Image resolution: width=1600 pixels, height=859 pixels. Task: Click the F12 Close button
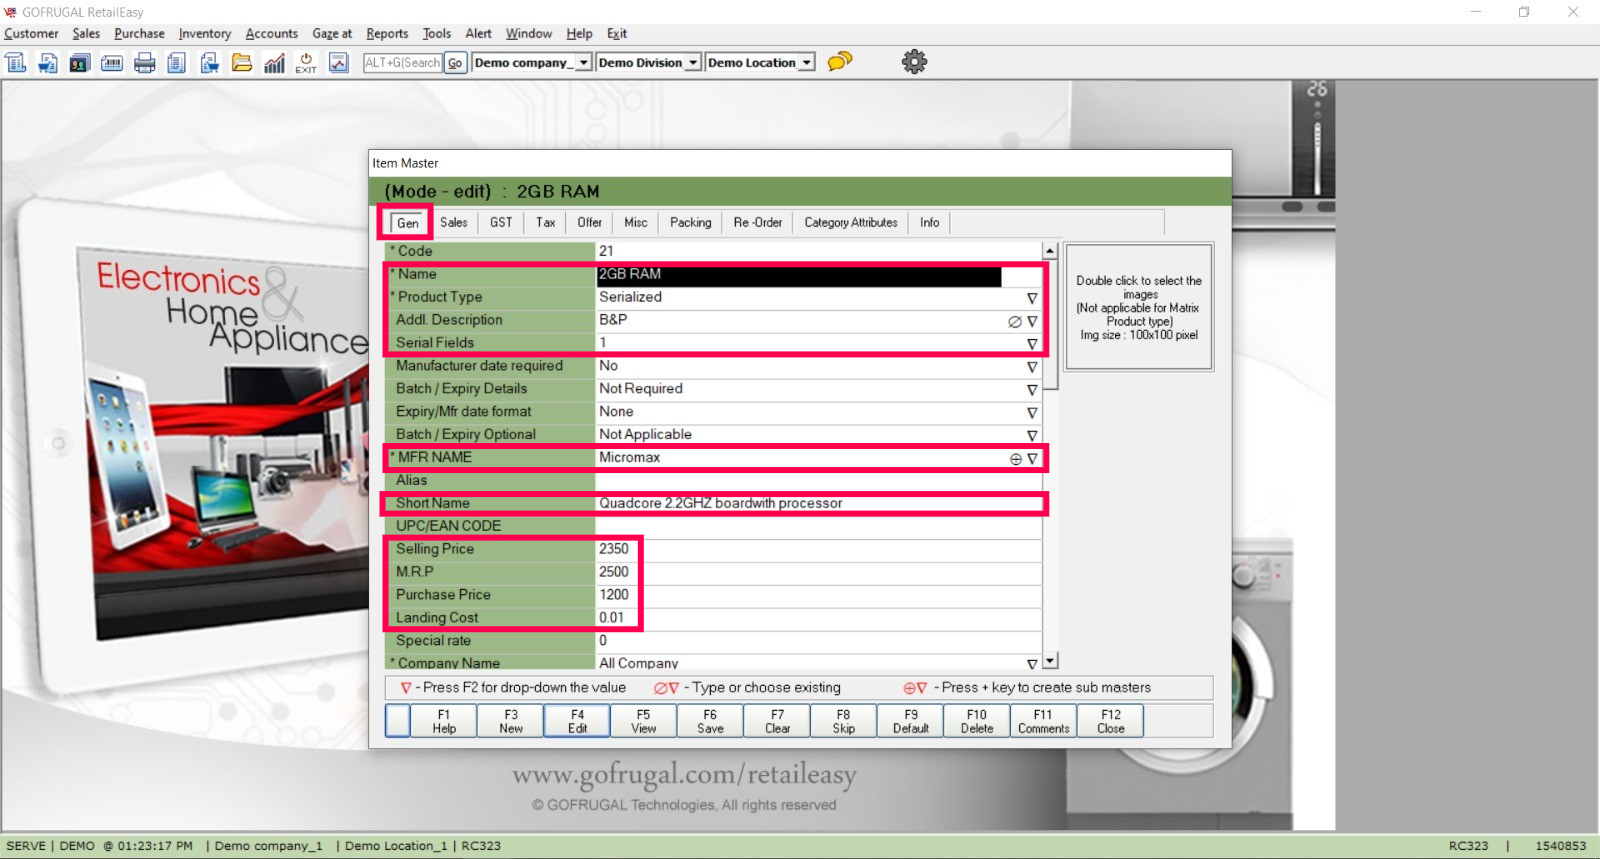pyautogui.click(x=1111, y=721)
